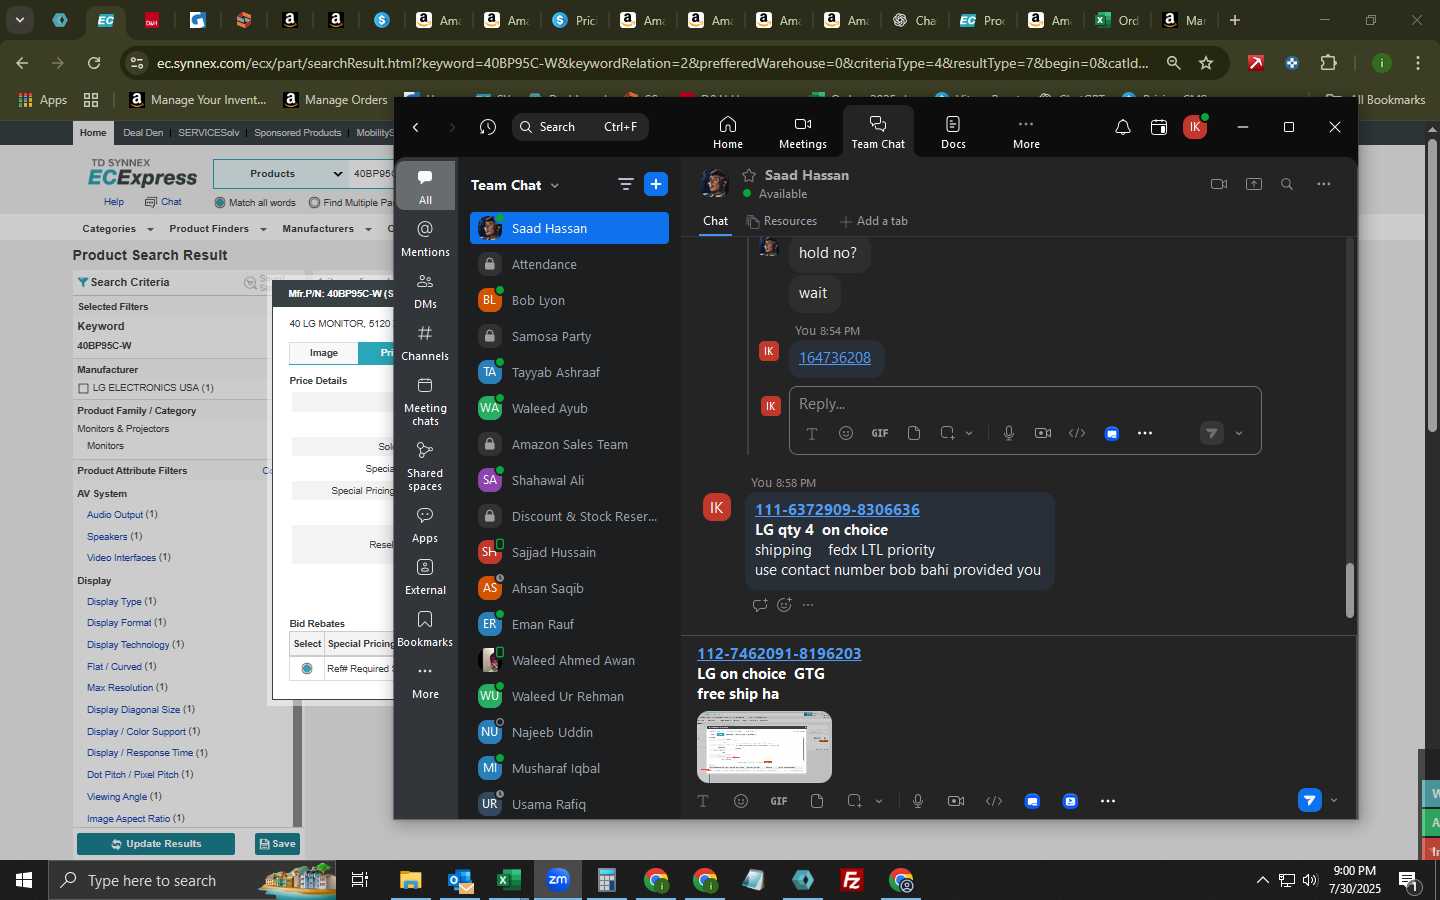
Task: Open send options arrow in bottom composer
Action: coord(1333,800)
